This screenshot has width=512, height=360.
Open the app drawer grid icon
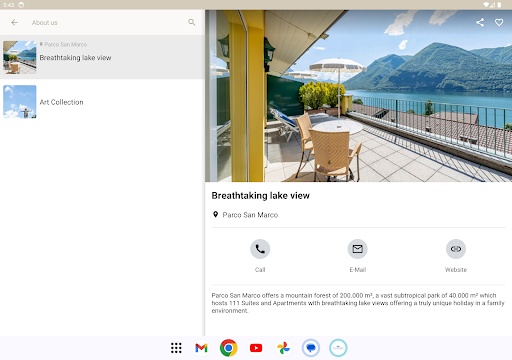(176, 348)
